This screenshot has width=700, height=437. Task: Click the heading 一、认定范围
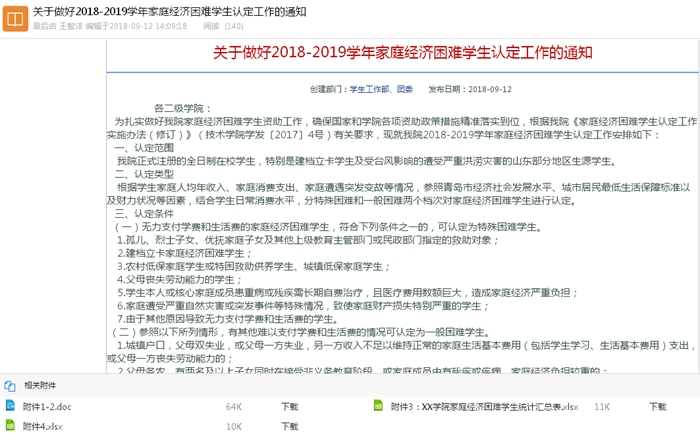[144, 148]
